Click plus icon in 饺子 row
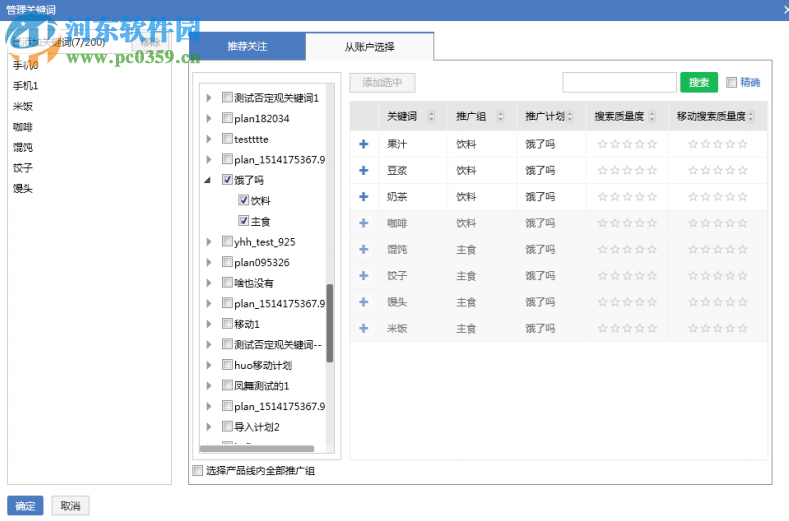 pyautogui.click(x=363, y=275)
